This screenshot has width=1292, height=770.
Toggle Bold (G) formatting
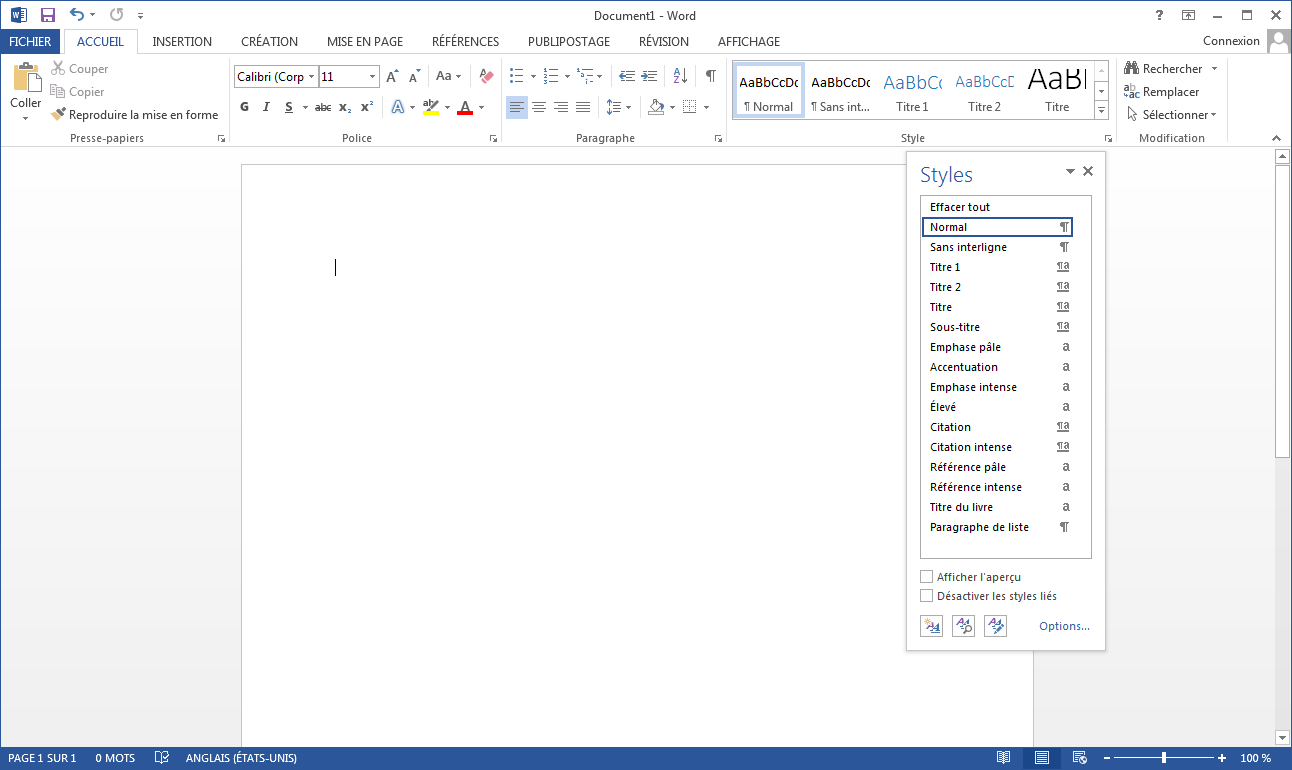pyautogui.click(x=245, y=107)
